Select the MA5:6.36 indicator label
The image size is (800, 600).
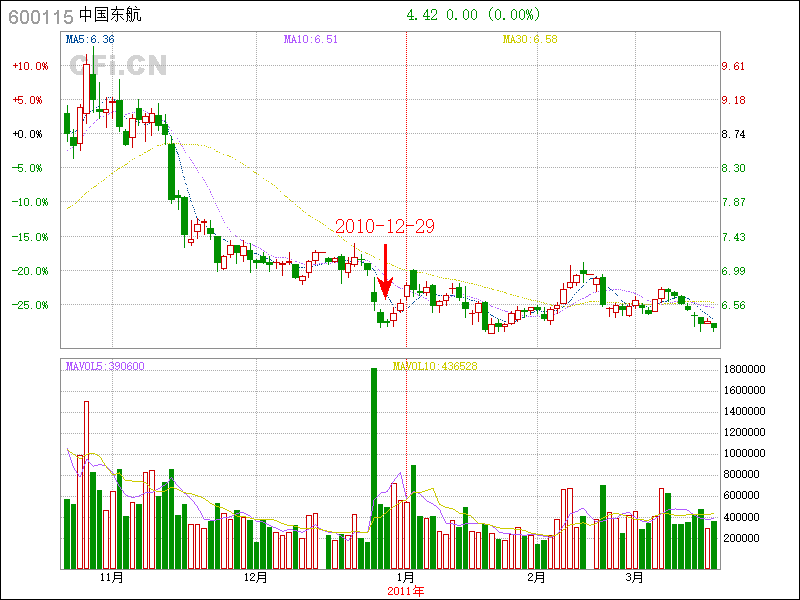pyautogui.click(x=90, y=39)
